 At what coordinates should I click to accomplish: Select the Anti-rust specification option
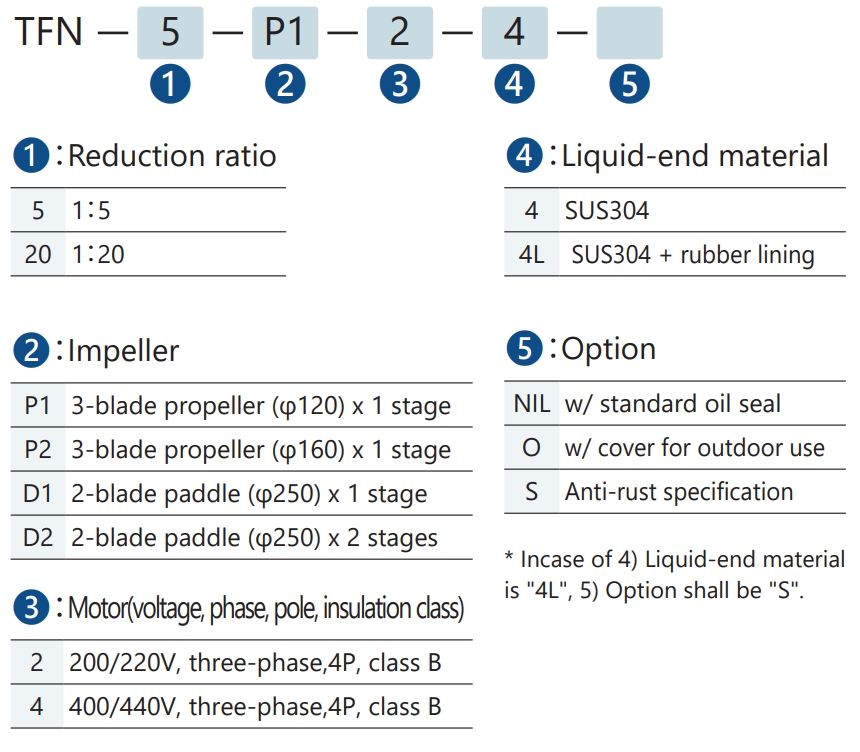(675, 491)
